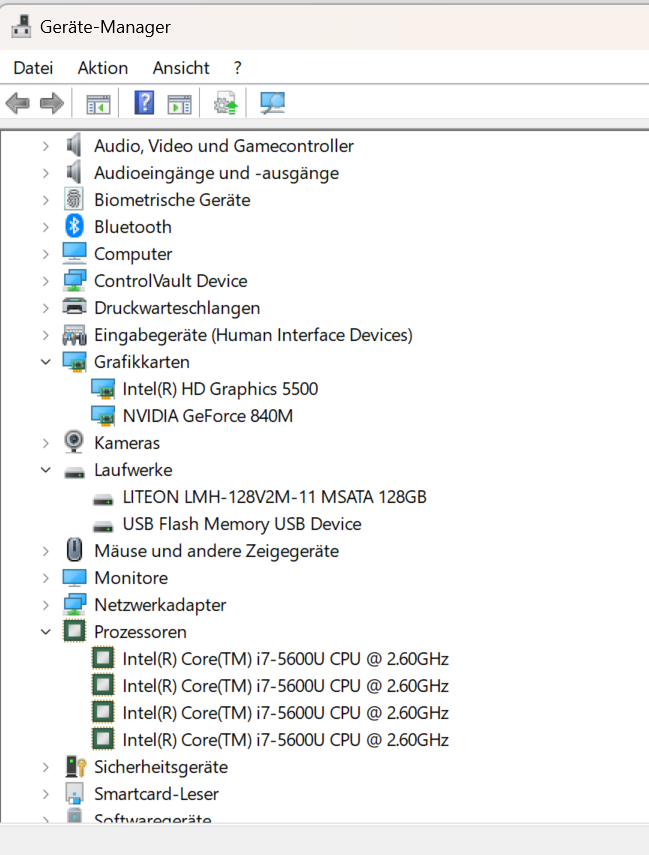
Task: Open the Aktion menu
Action: (x=103, y=68)
